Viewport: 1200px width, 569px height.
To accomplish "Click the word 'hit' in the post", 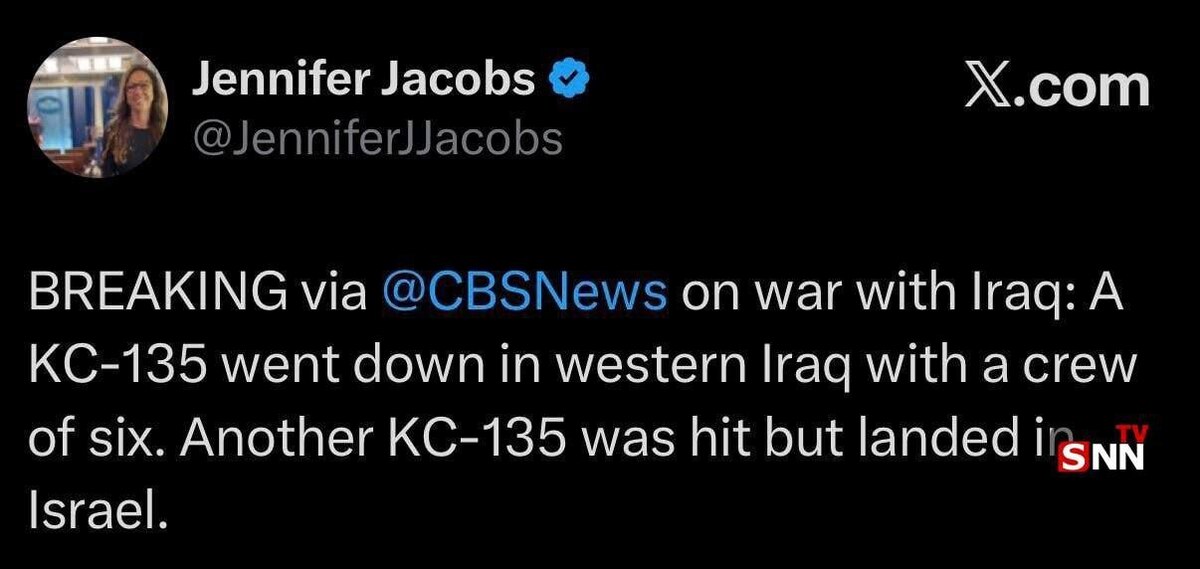I will point(766,440).
